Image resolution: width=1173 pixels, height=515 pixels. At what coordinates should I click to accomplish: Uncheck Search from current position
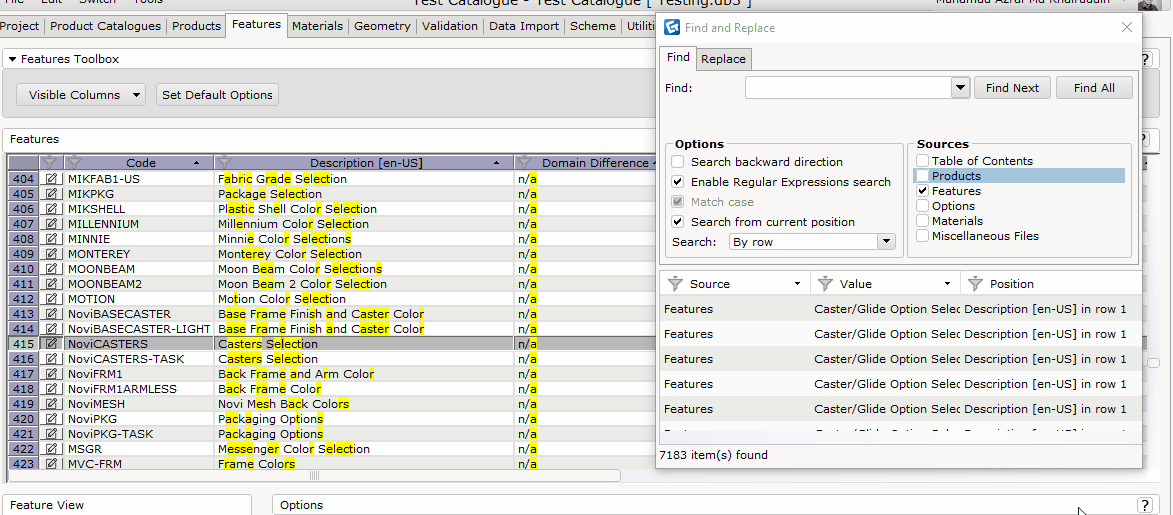[x=678, y=222]
